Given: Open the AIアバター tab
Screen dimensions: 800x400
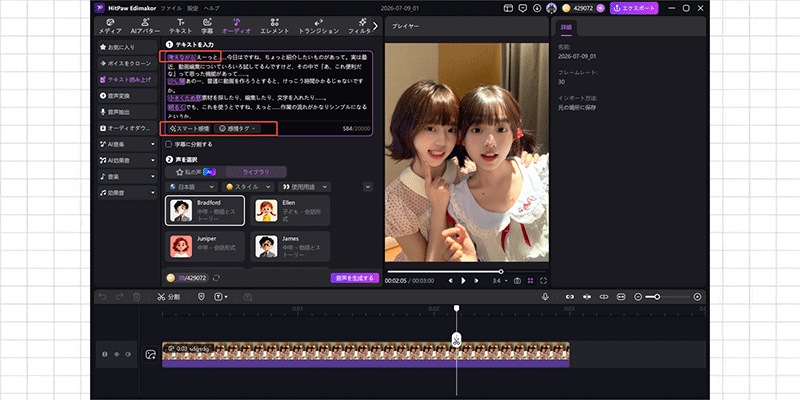Looking at the screenshot, I should (x=145, y=26).
